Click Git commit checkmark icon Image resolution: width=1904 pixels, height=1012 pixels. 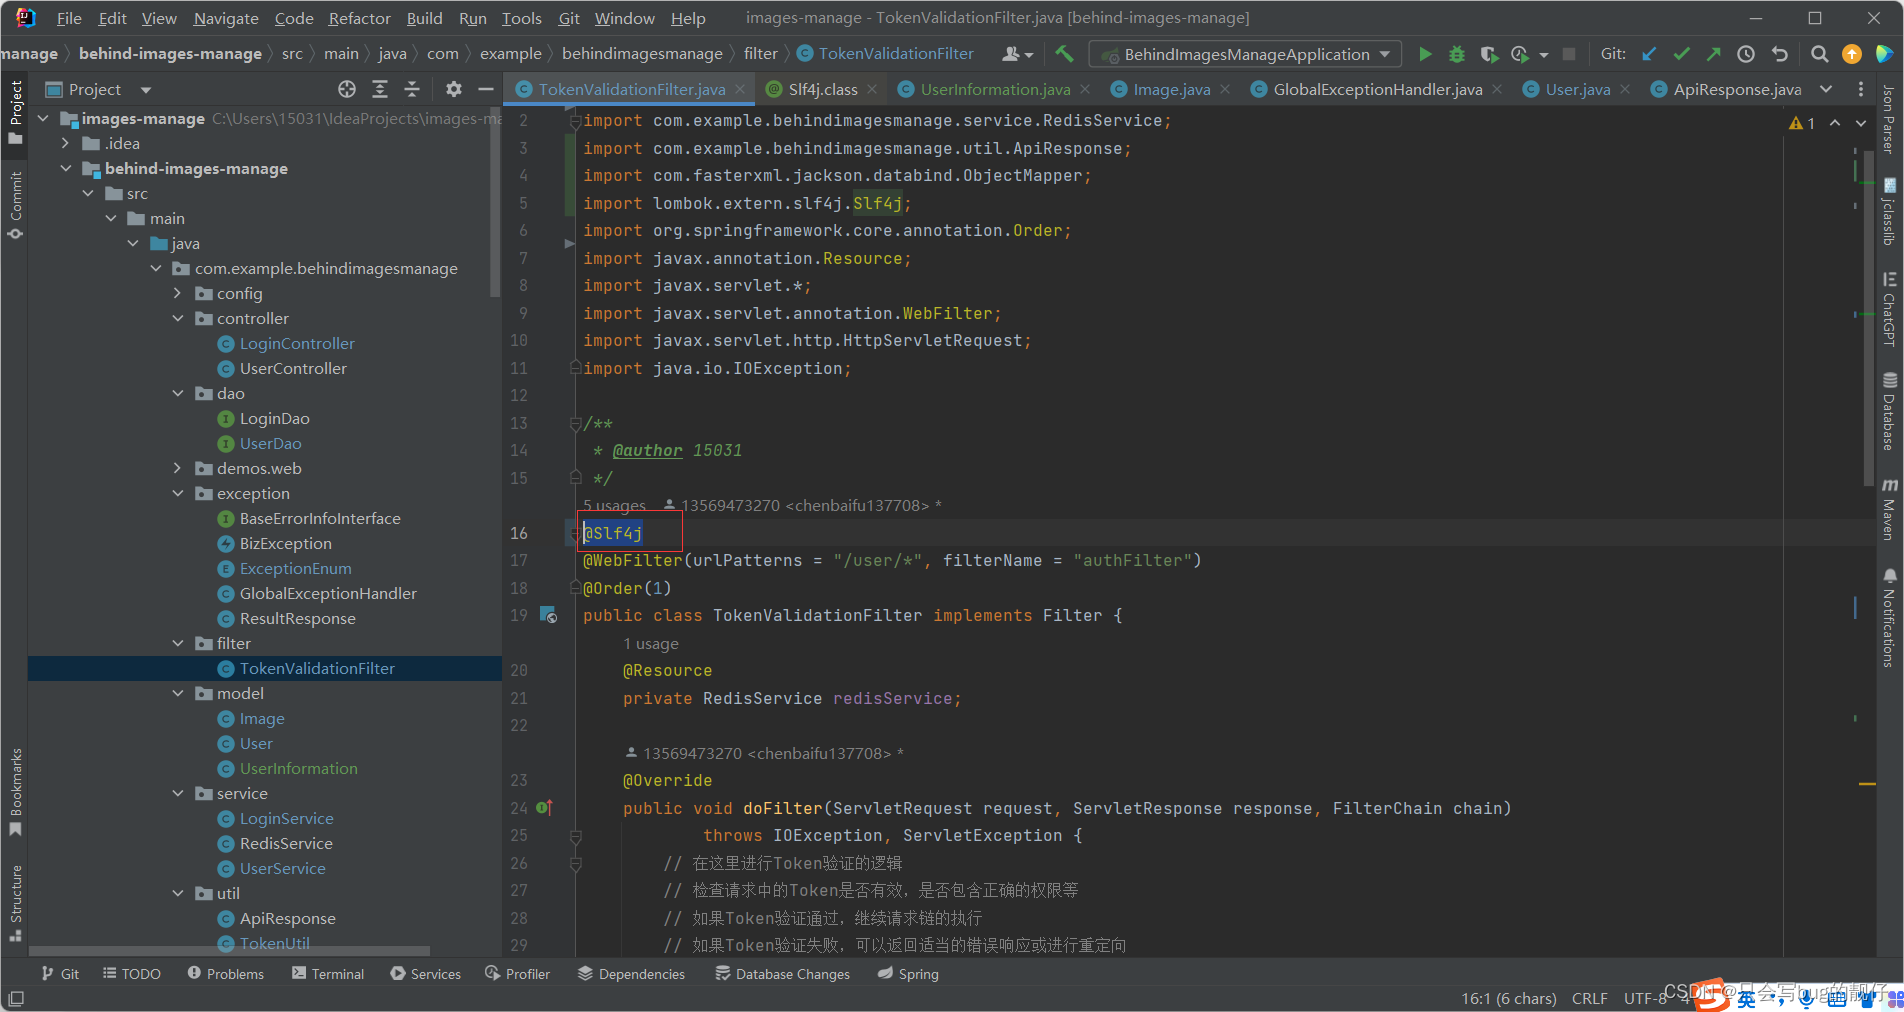1682,54
